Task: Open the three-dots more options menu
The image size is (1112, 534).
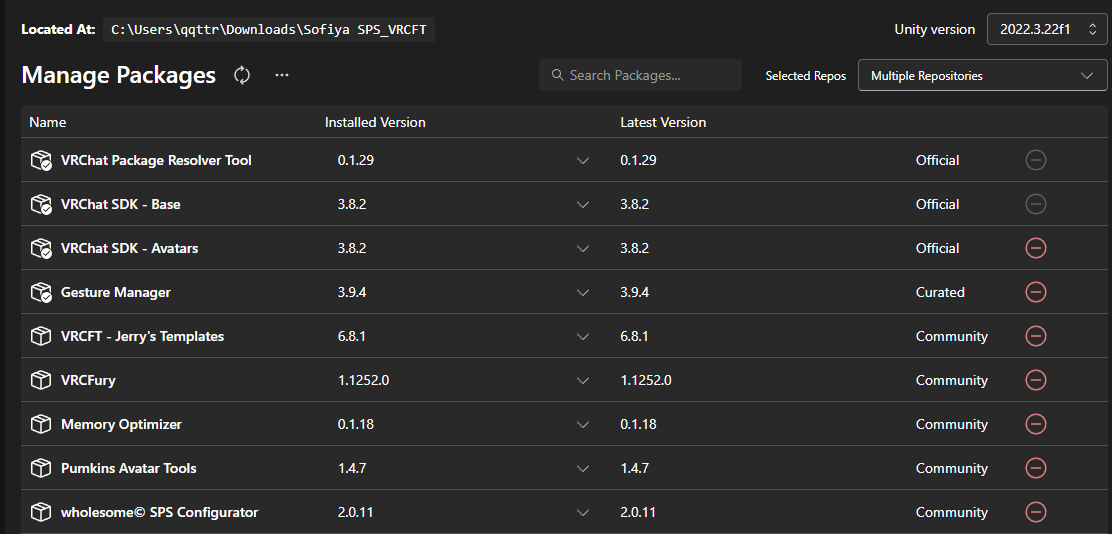Action: [282, 75]
